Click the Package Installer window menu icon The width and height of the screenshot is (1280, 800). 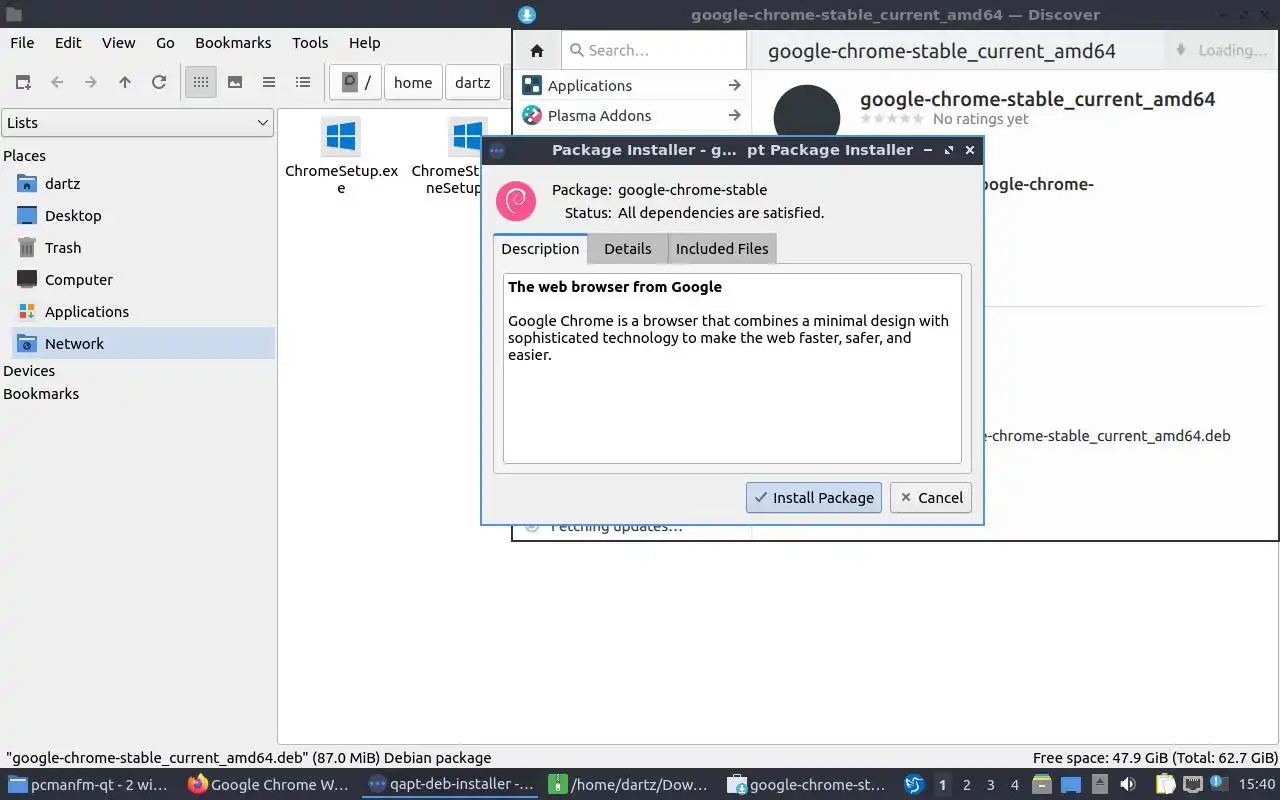tap(497, 150)
